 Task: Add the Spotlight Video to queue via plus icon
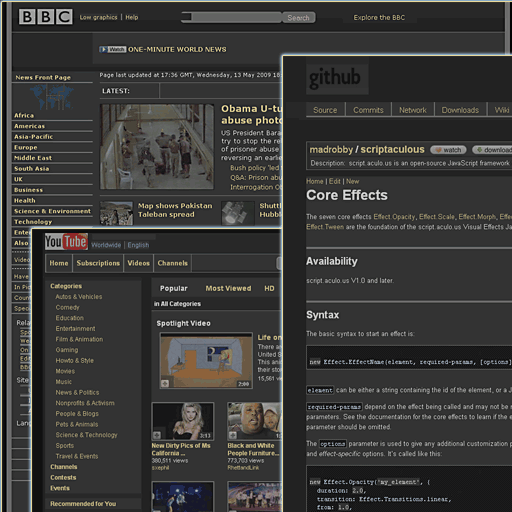click(165, 383)
